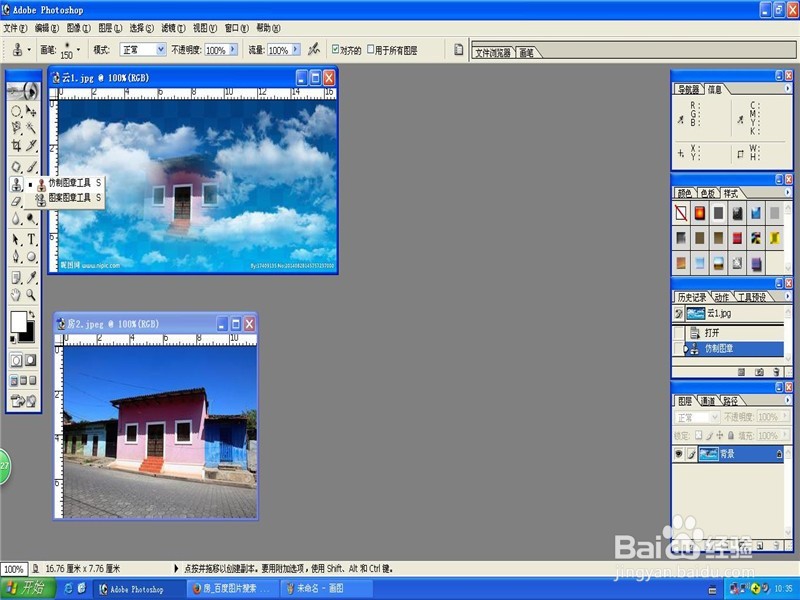
Task: Switch to Standard edit mode
Action: pyautogui.click(x=16, y=360)
